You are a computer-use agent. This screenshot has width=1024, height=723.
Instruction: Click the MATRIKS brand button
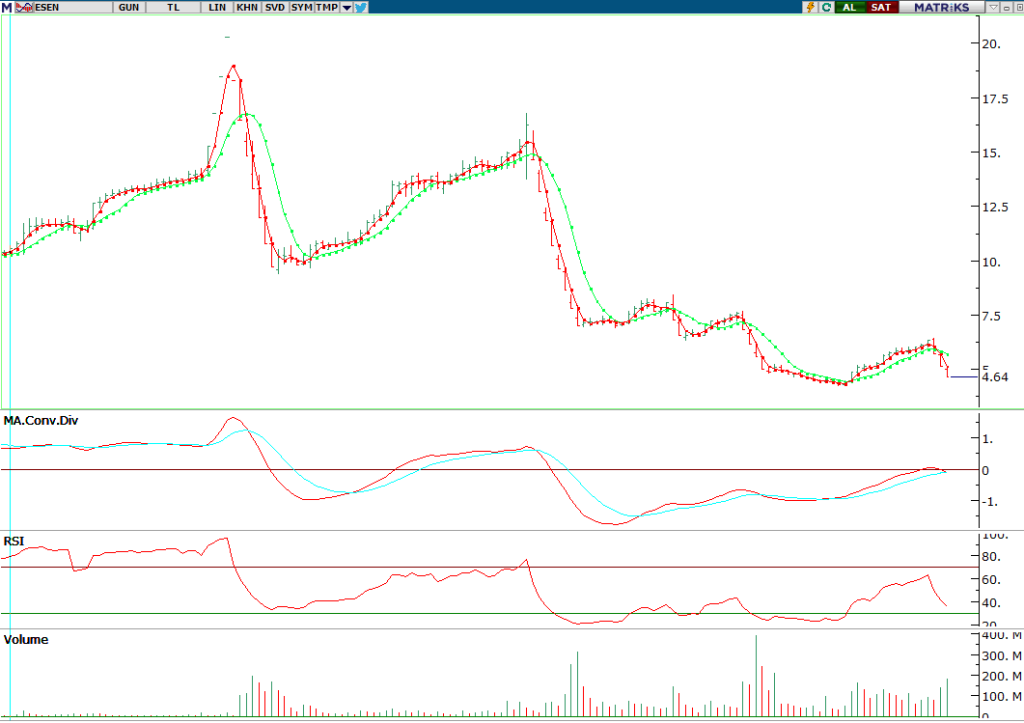click(941, 7)
